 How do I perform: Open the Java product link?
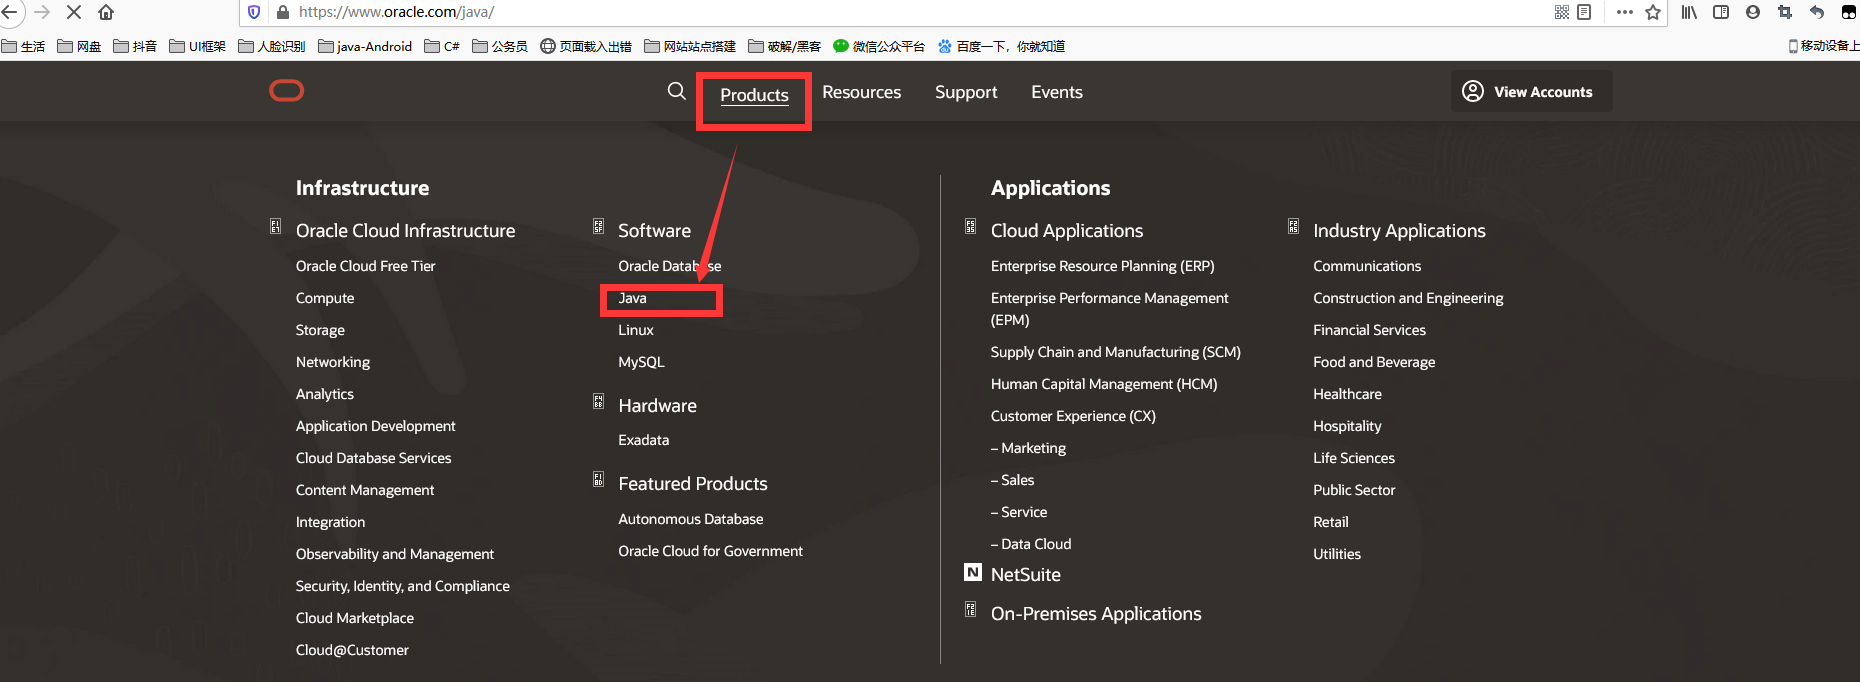[632, 298]
